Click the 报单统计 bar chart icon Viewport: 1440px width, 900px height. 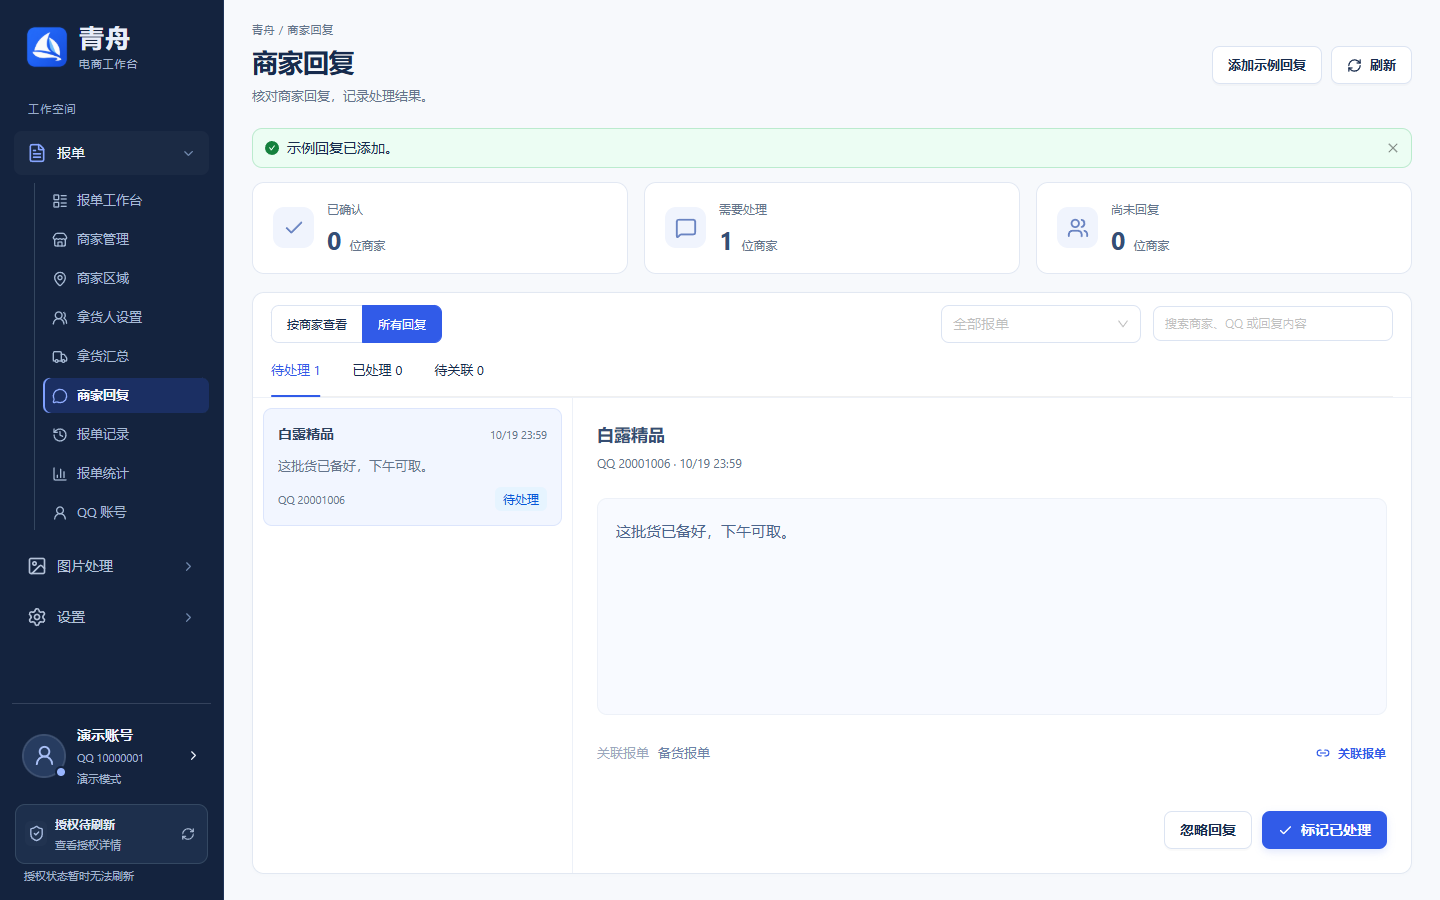click(x=60, y=474)
